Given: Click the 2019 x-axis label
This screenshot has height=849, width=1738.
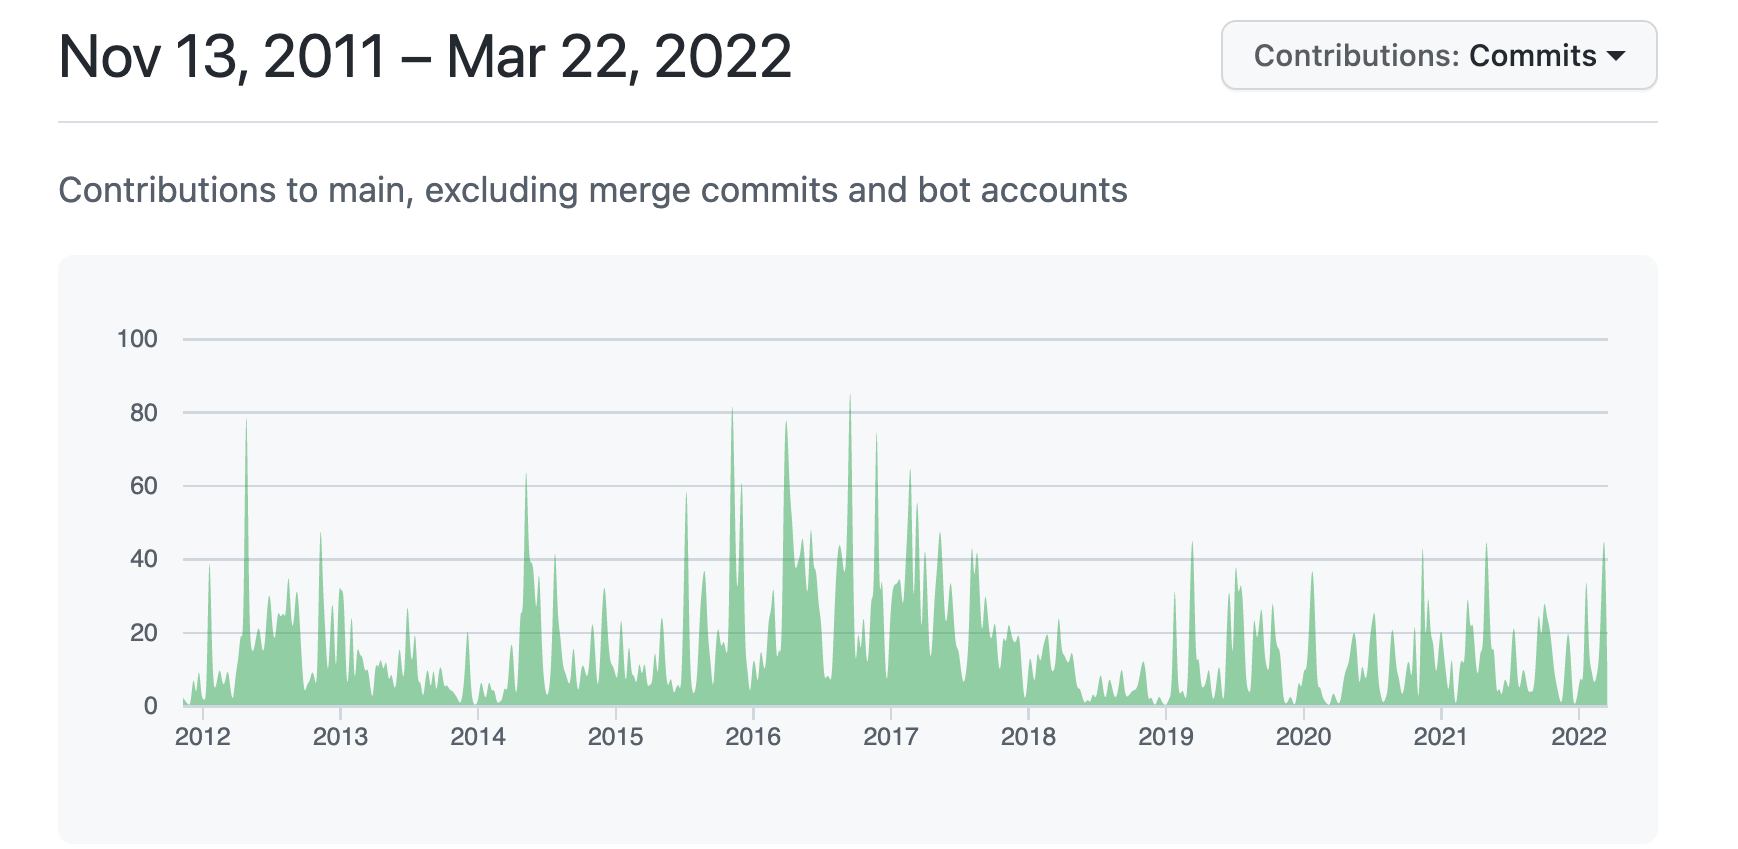Looking at the screenshot, I should (1166, 737).
